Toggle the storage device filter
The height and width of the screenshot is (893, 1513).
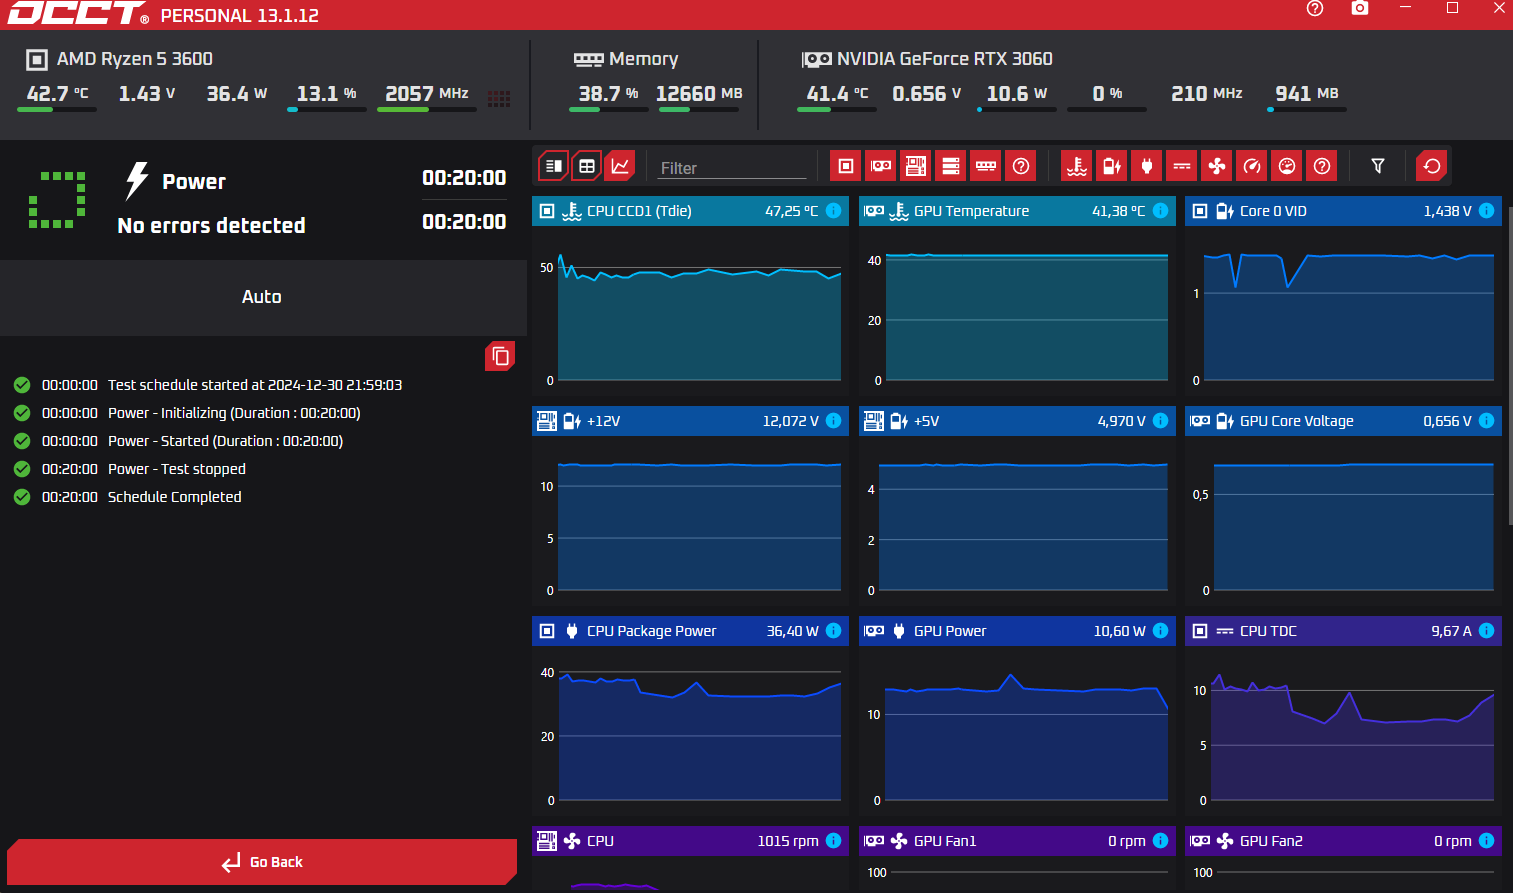coord(951,166)
